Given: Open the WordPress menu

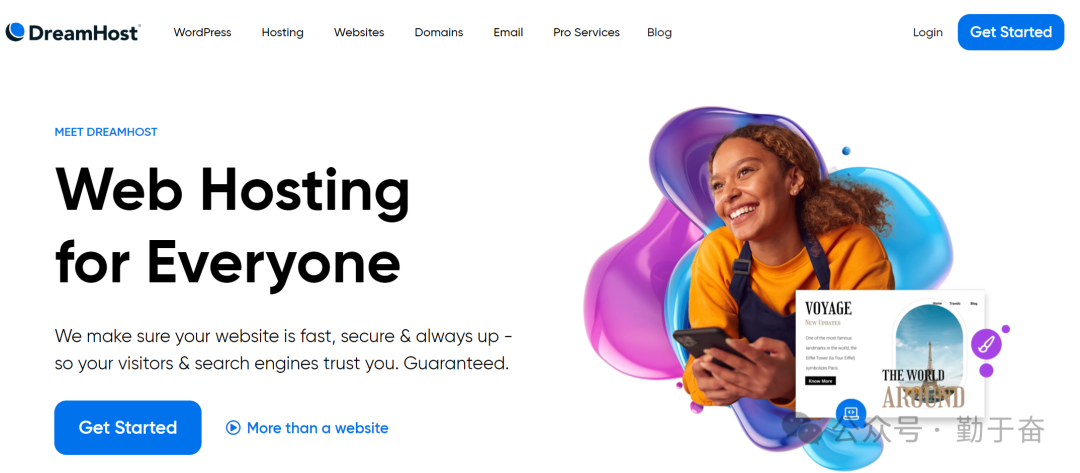Looking at the screenshot, I should (x=202, y=32).
